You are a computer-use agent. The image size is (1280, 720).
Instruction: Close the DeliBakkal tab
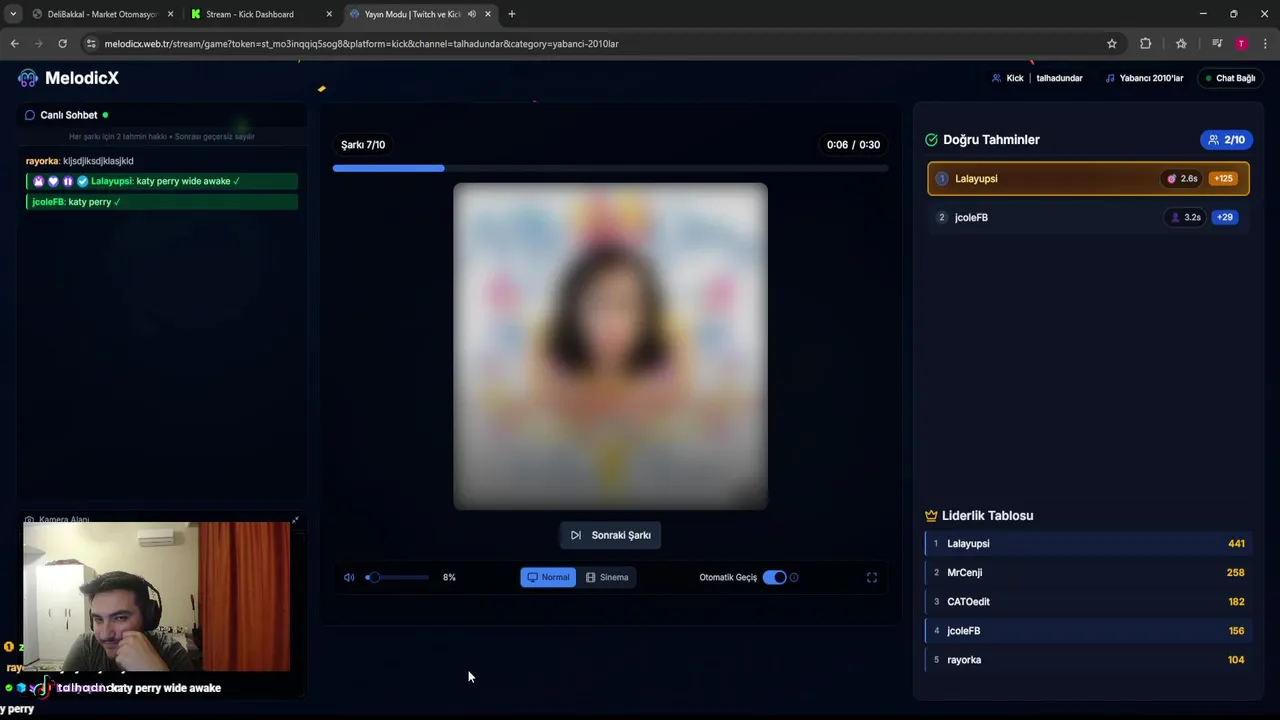[x=170, y=14]
